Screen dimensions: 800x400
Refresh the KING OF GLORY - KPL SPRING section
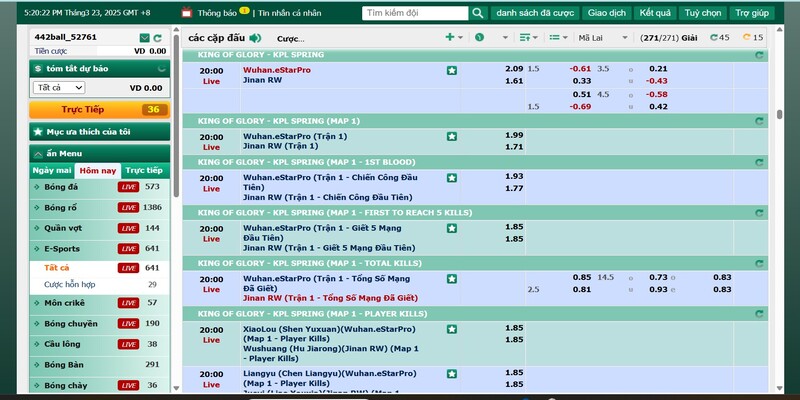[759, 55]
